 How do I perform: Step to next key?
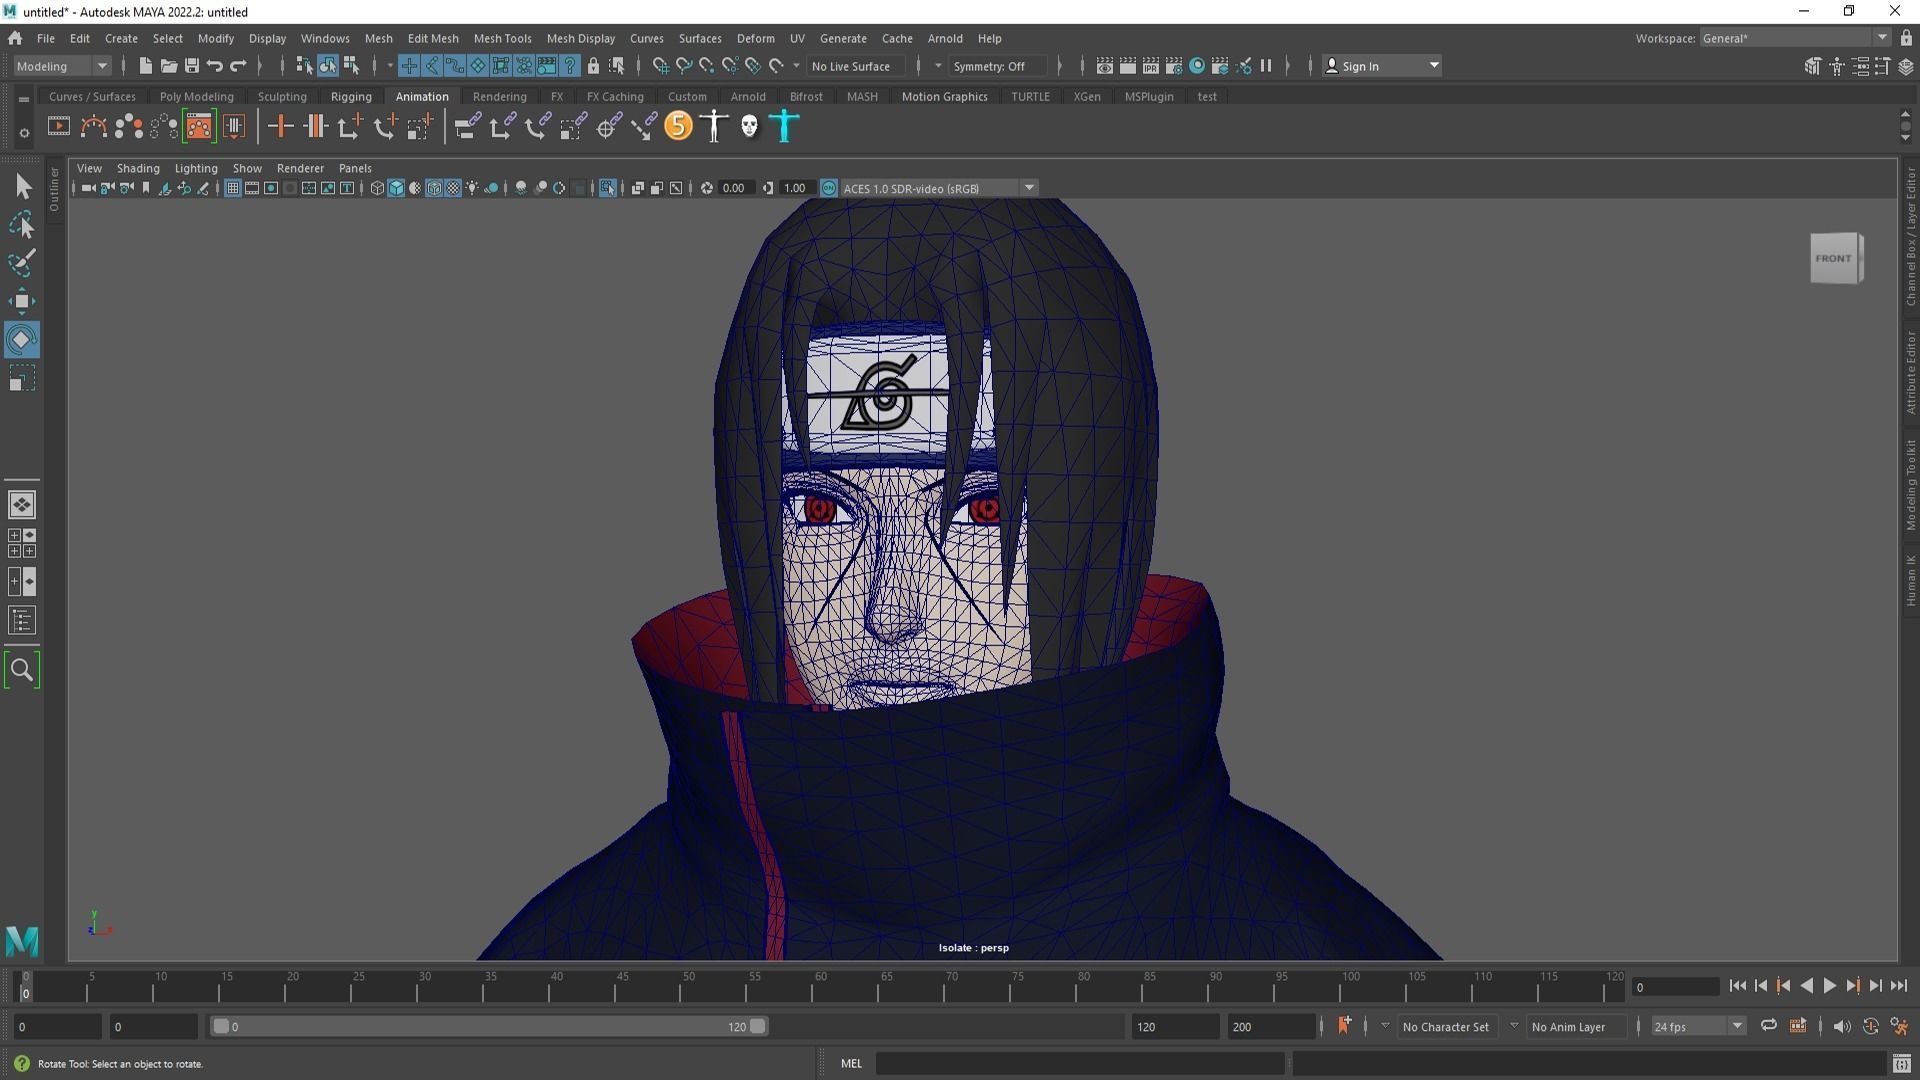pos(1852,986)
